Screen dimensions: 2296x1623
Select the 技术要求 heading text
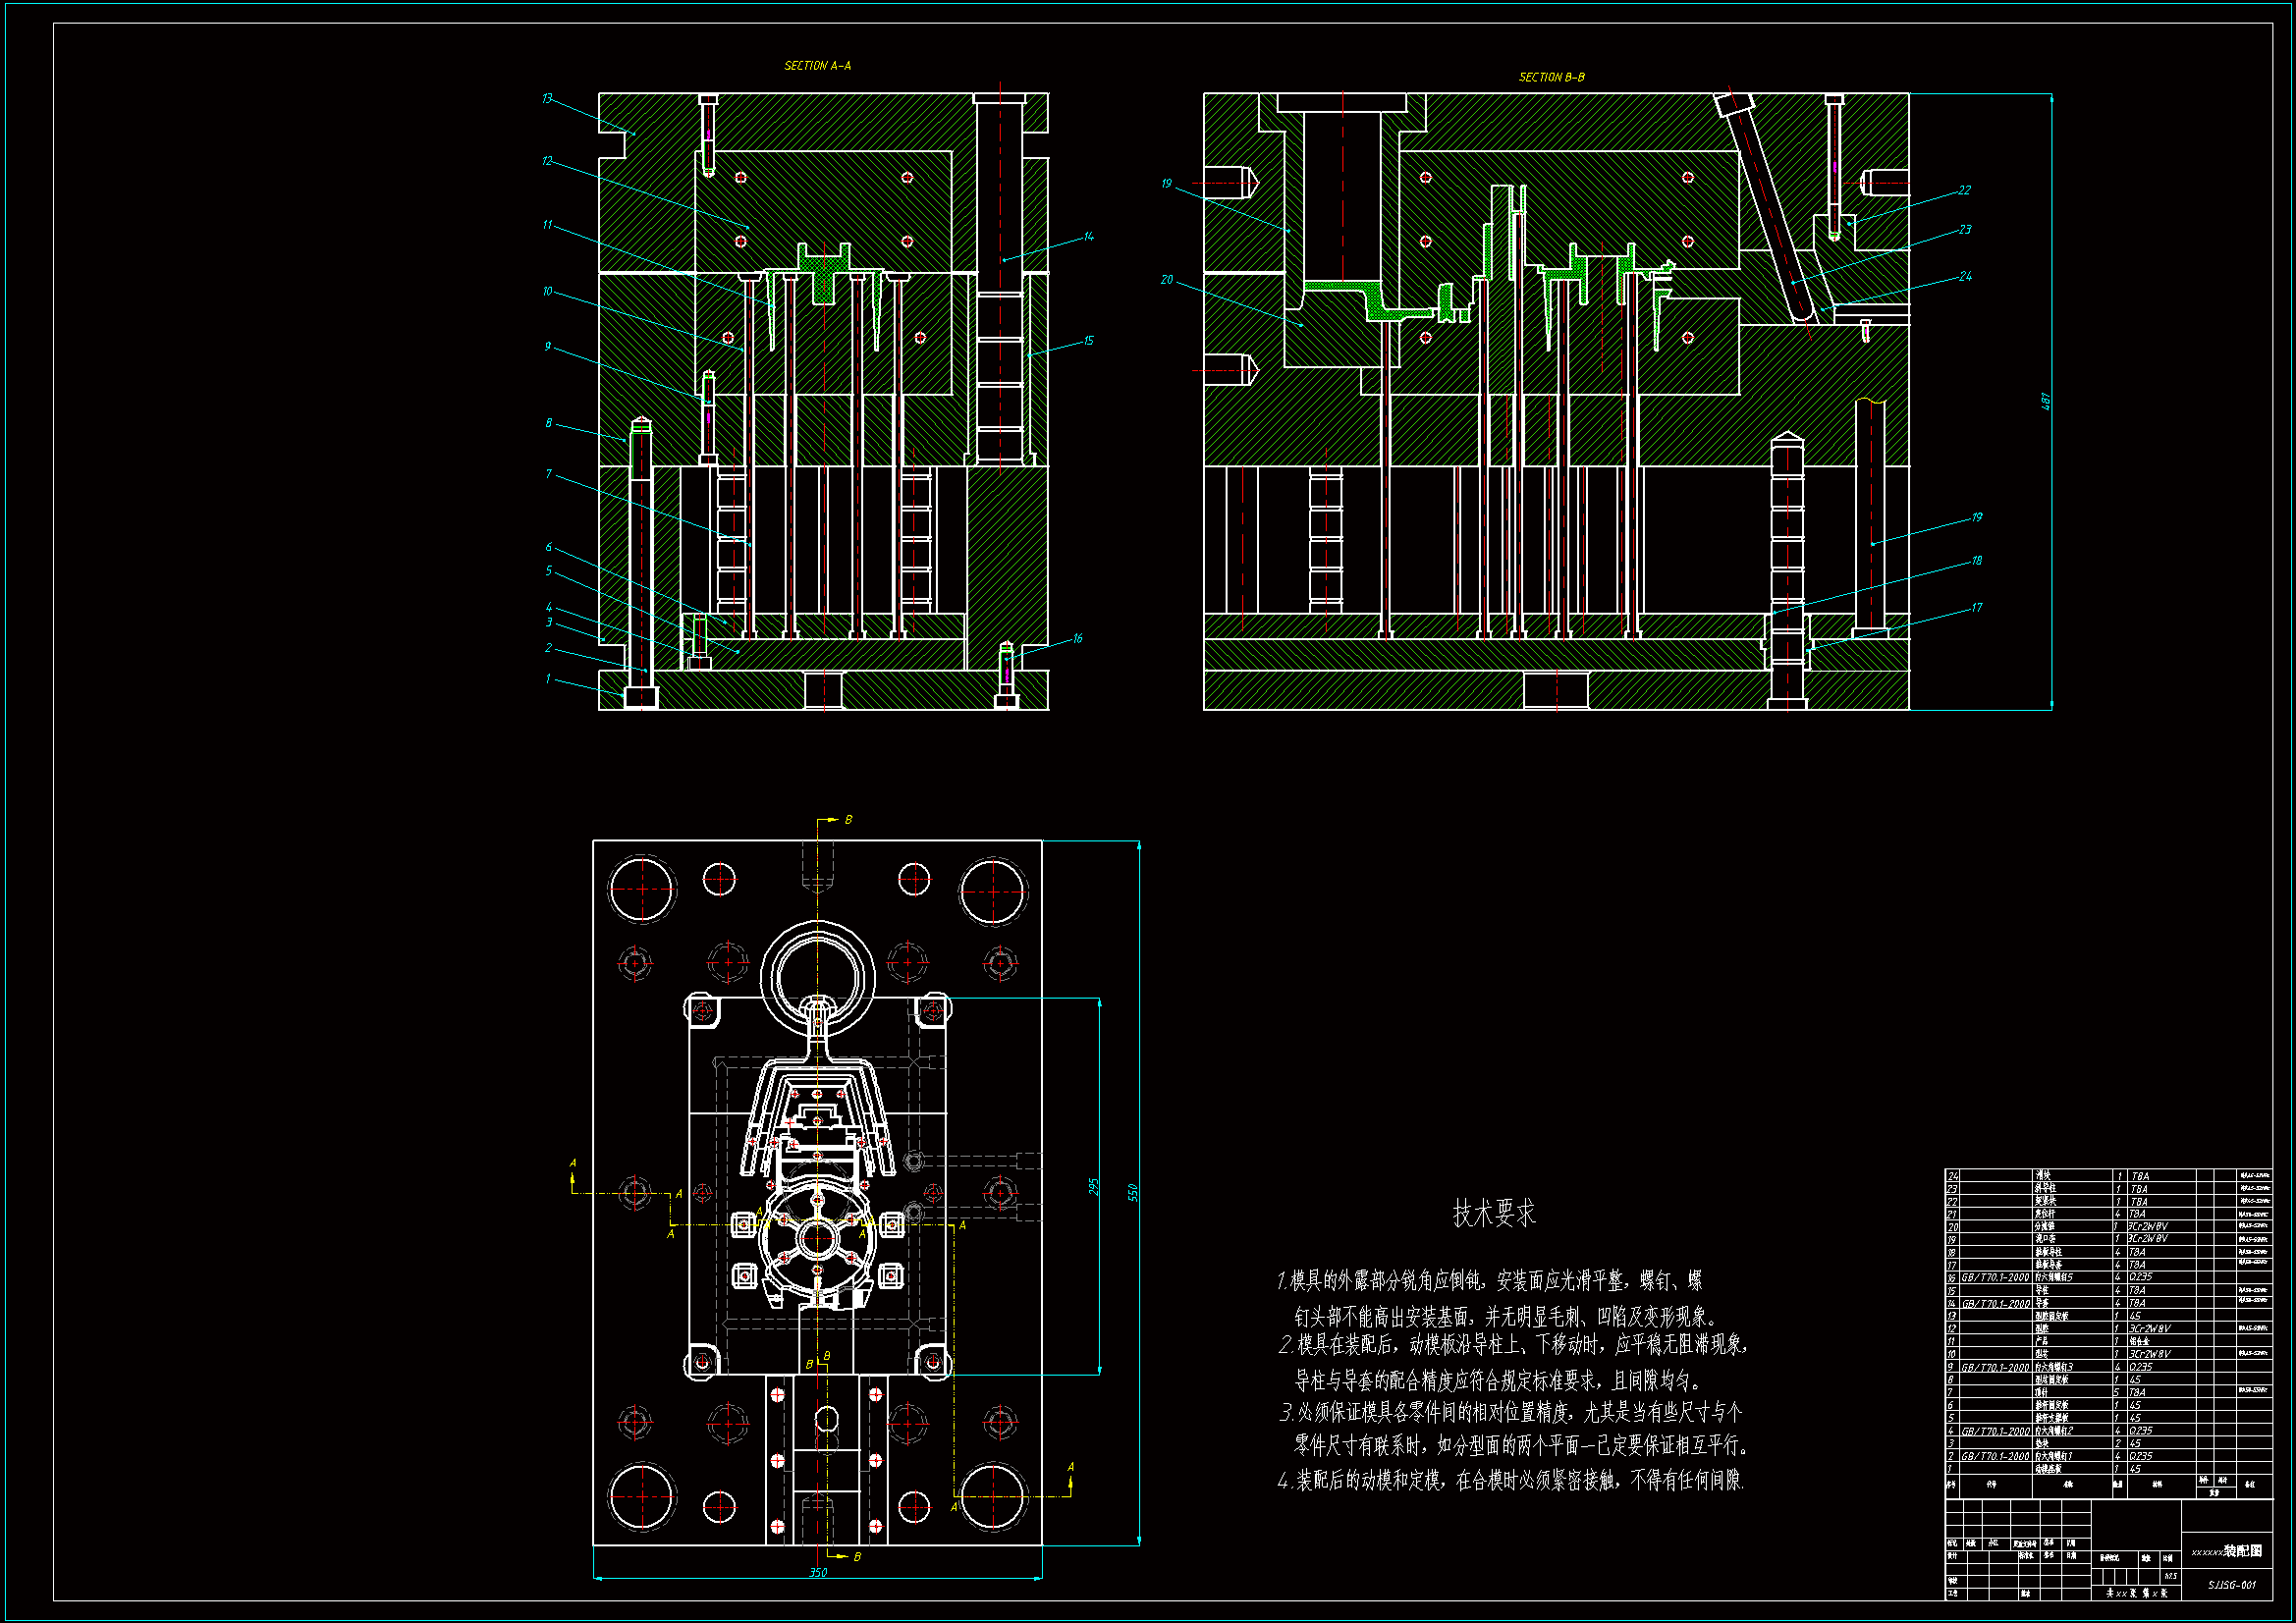click(x=1493, y=1213)
